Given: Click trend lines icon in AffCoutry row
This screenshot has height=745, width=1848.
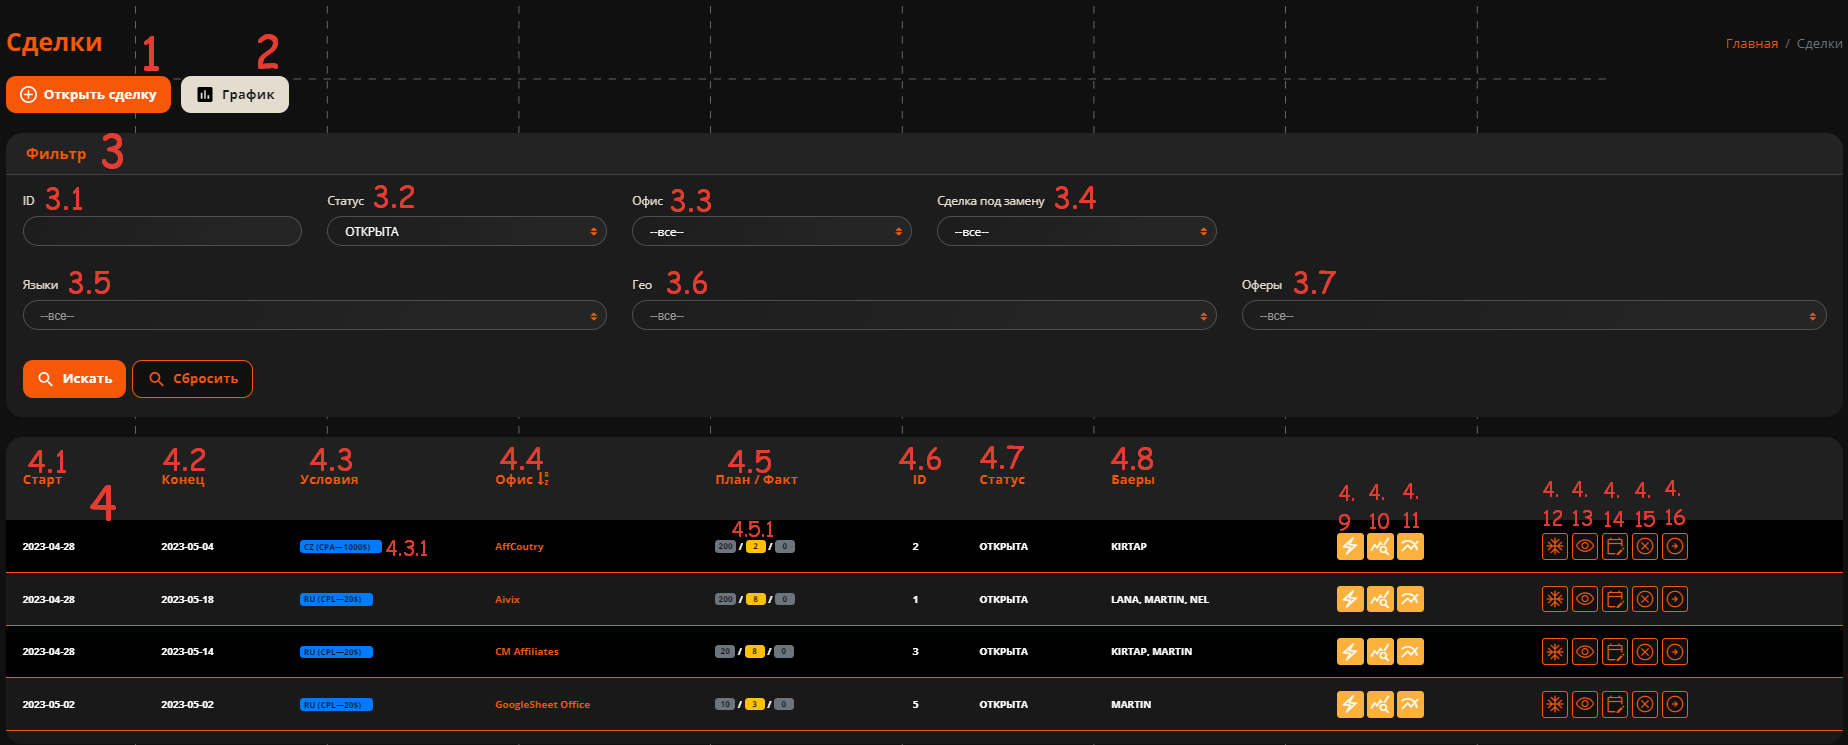Looking at the screenshot, I should pos(1410,546).
